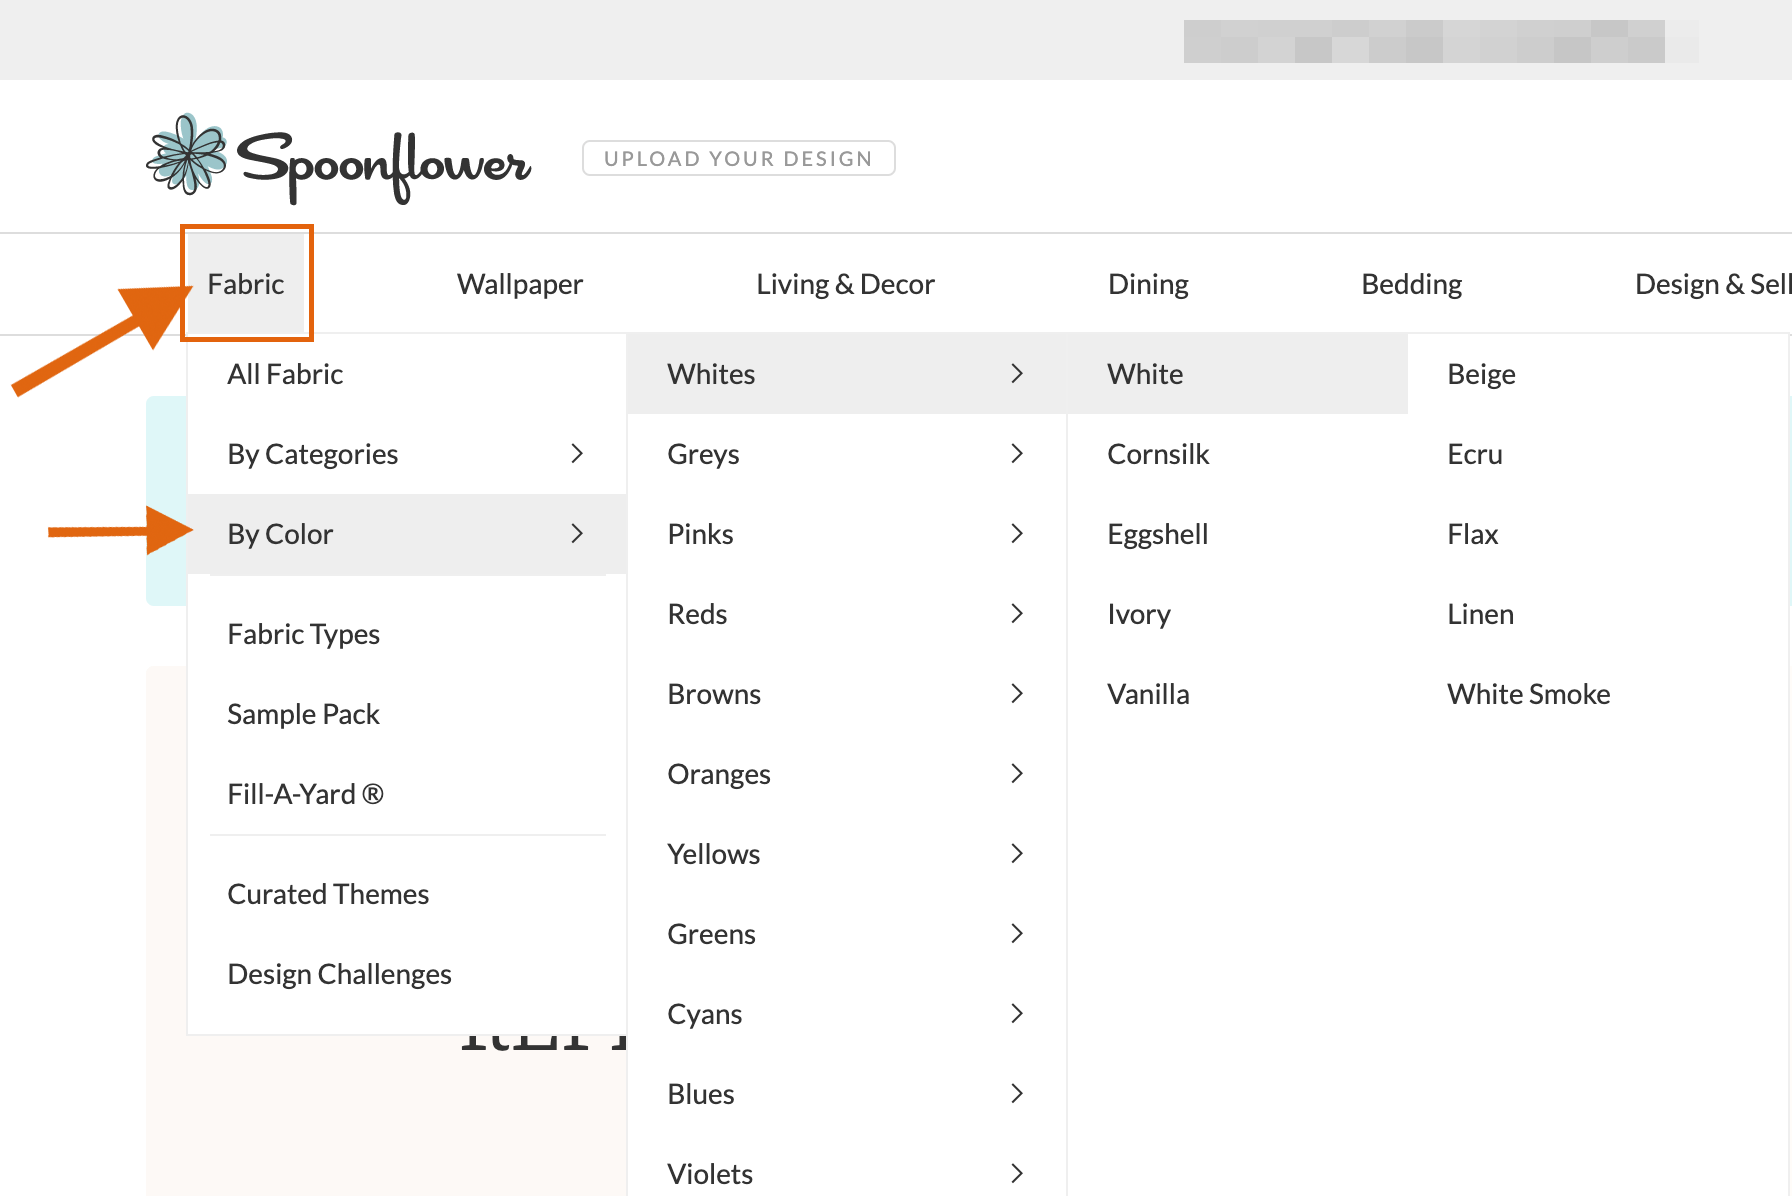The width and height of the screenshot is (1792, 1196).
Task: Expand the Cyans chevron arrow
Action: 1017,1014
